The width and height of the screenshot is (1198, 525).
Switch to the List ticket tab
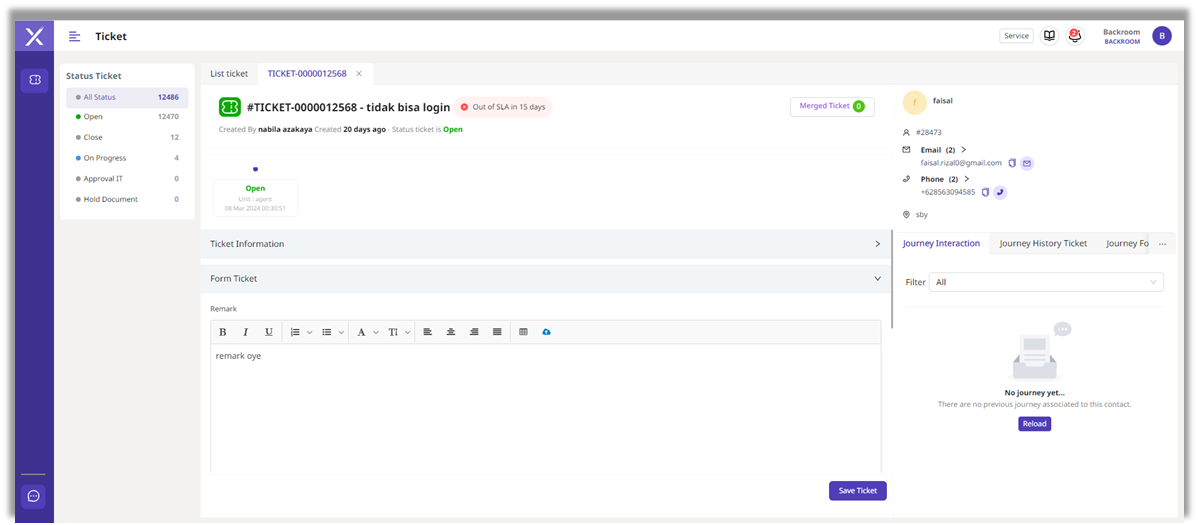click(229, 74)
